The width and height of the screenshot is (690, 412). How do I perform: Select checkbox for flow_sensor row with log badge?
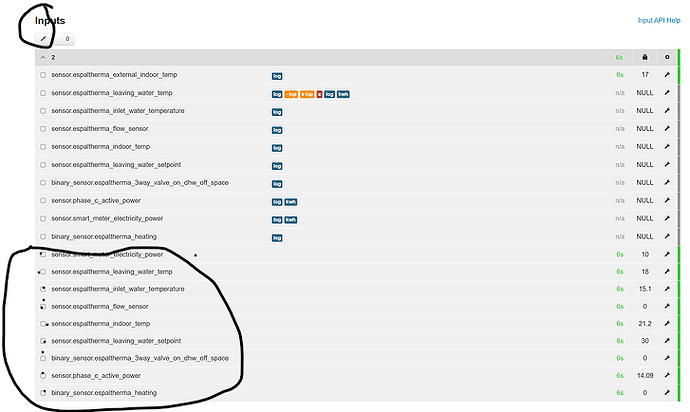coord(42,129)
